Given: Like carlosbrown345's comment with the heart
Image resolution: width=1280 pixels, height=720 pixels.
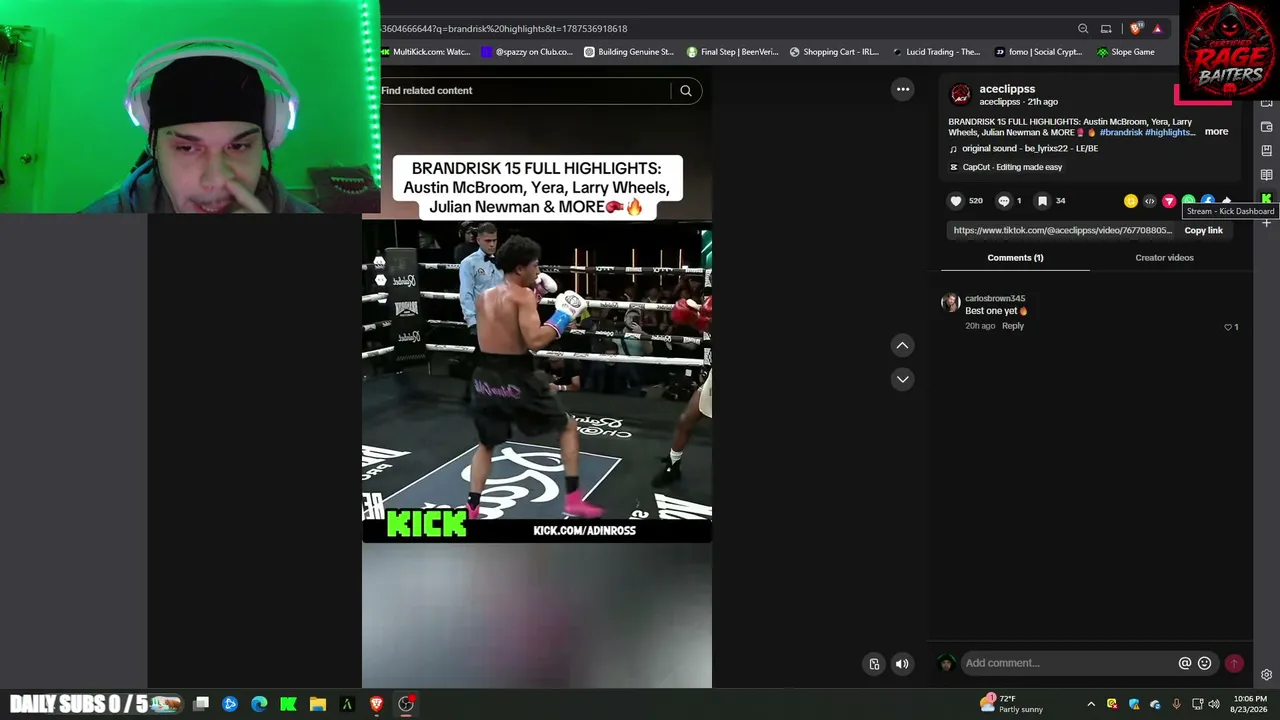Looking at the screenshot, I should click(1228, 327).
